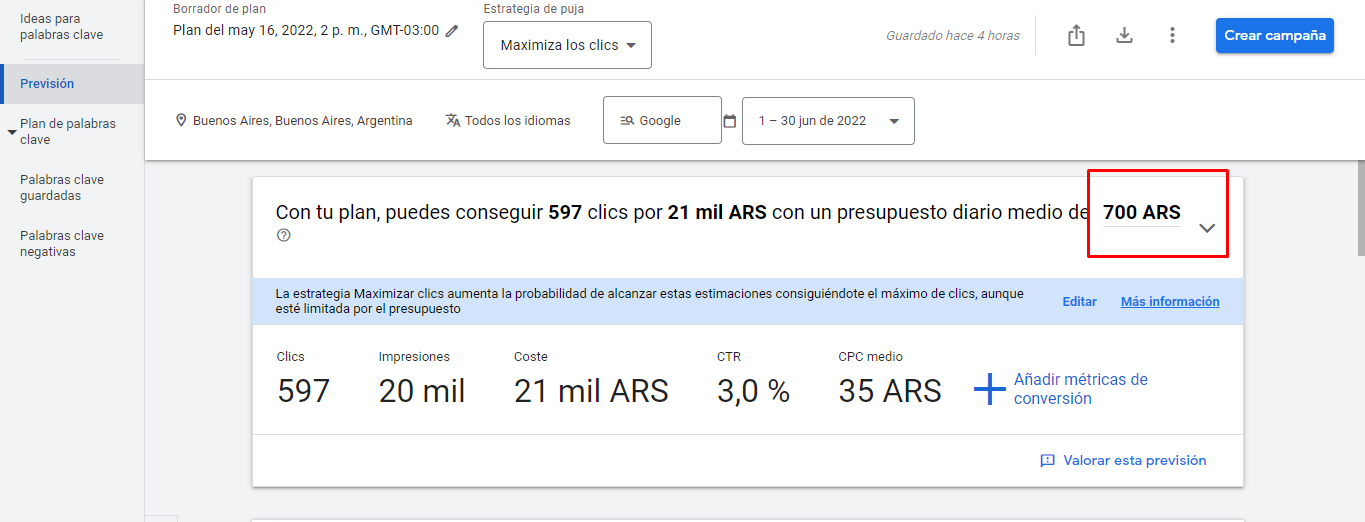Click the download plan icon
The image size is (1365, 522).
(x=1124, y=36)
